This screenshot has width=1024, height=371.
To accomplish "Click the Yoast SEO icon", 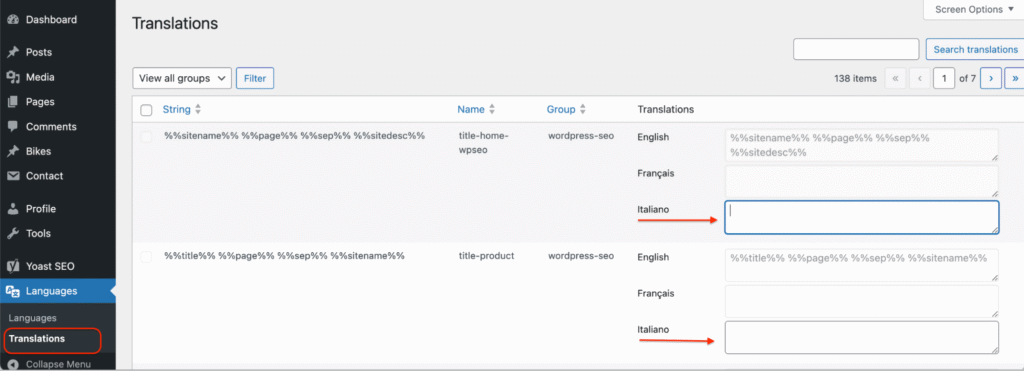I will tap(12, 266).
